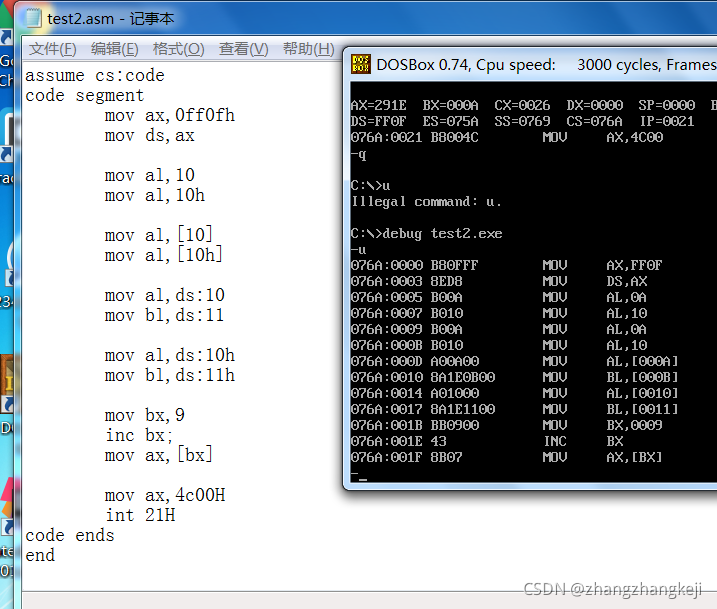Click the line 'mov ax,0ff0fh'
717x609 pixels.
point(170,115)
